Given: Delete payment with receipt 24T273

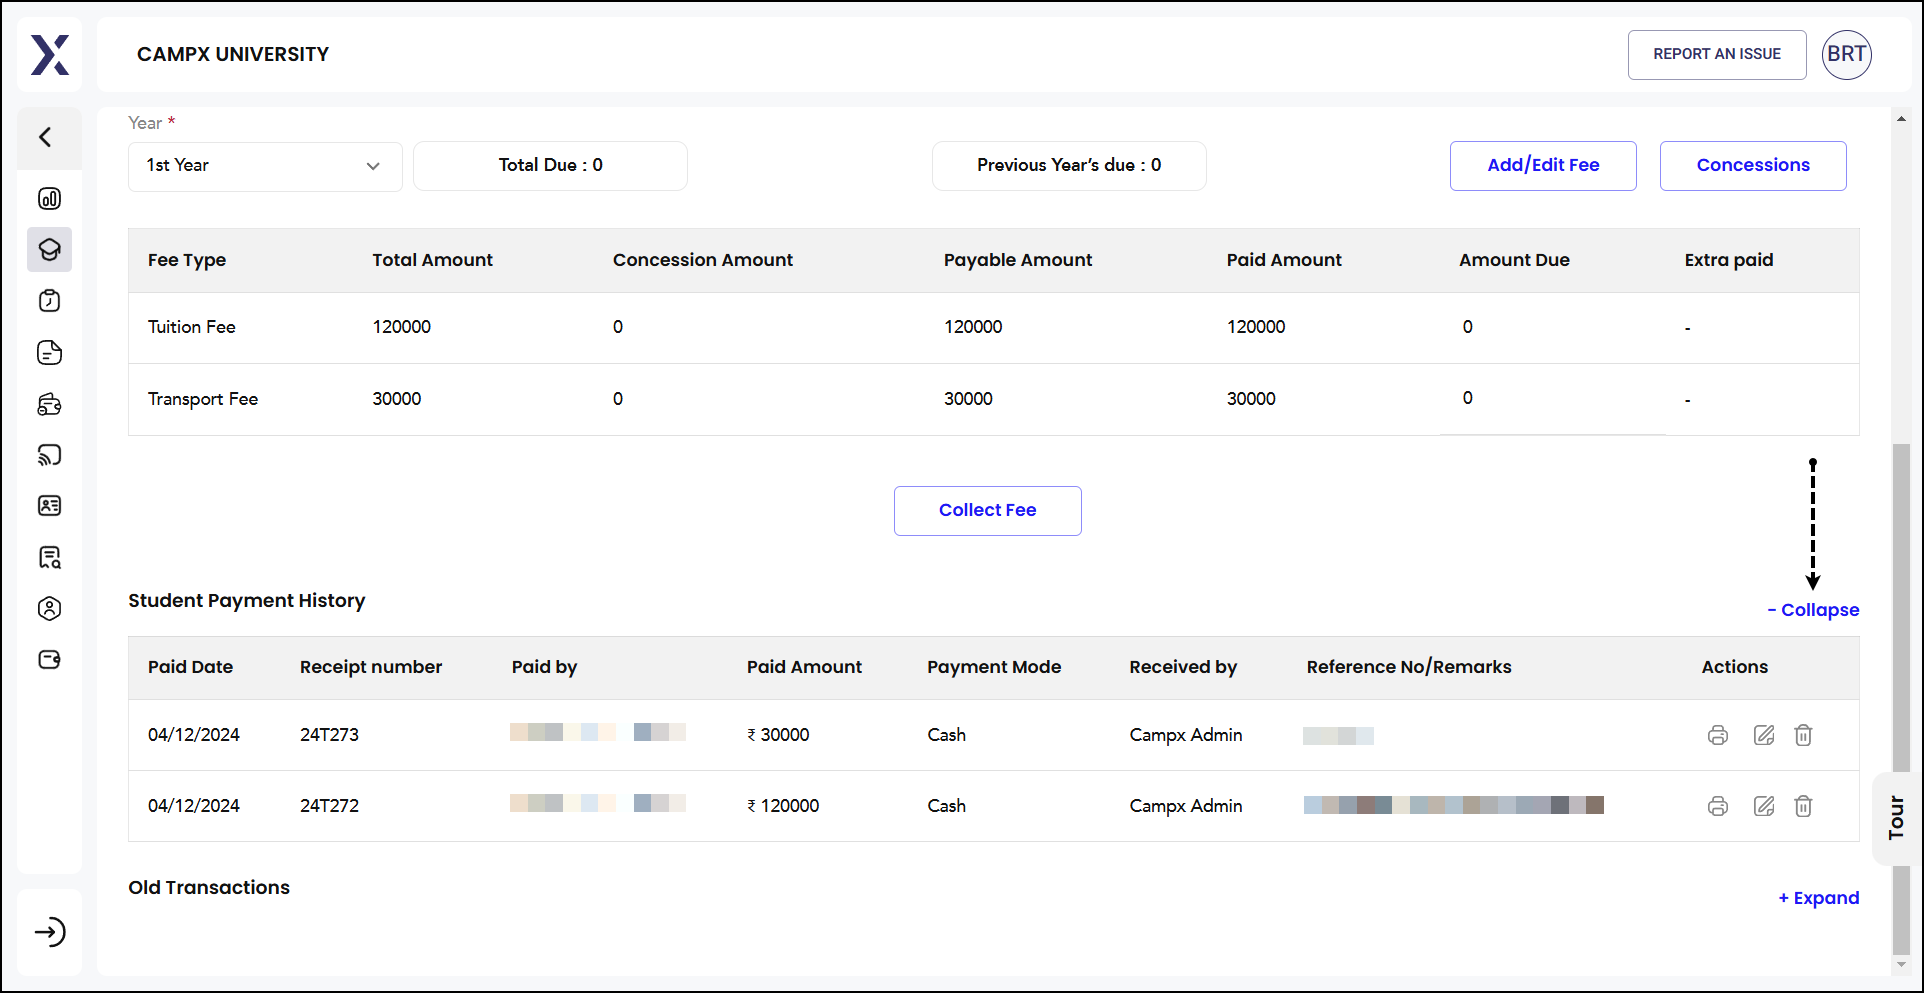Looking at the screenshot, I should (1803, 735).
